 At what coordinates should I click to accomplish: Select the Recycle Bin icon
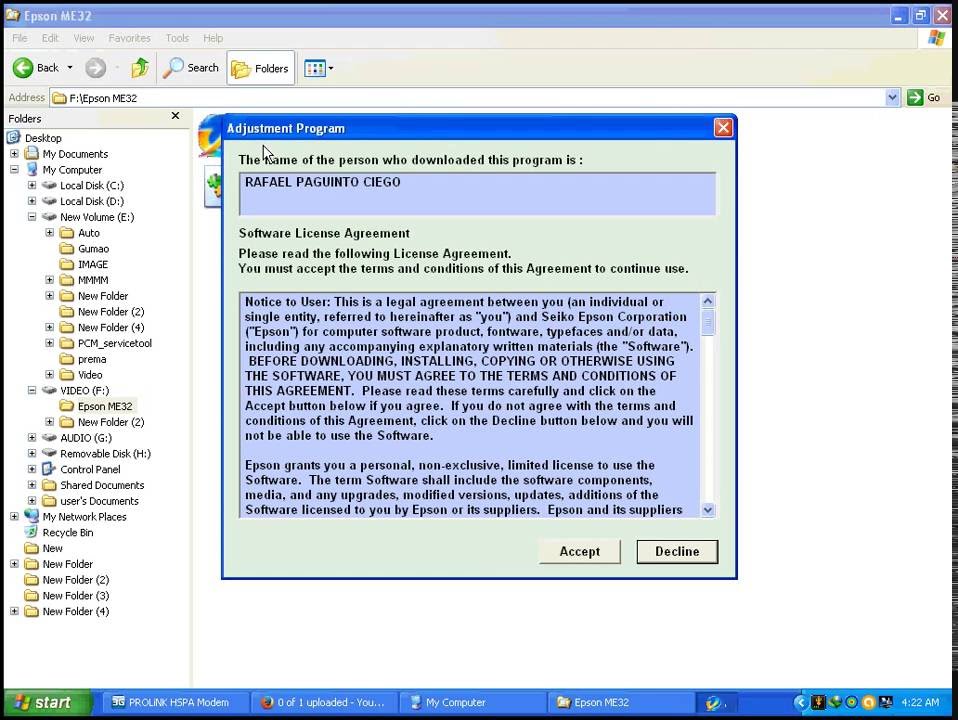point(31,532)
